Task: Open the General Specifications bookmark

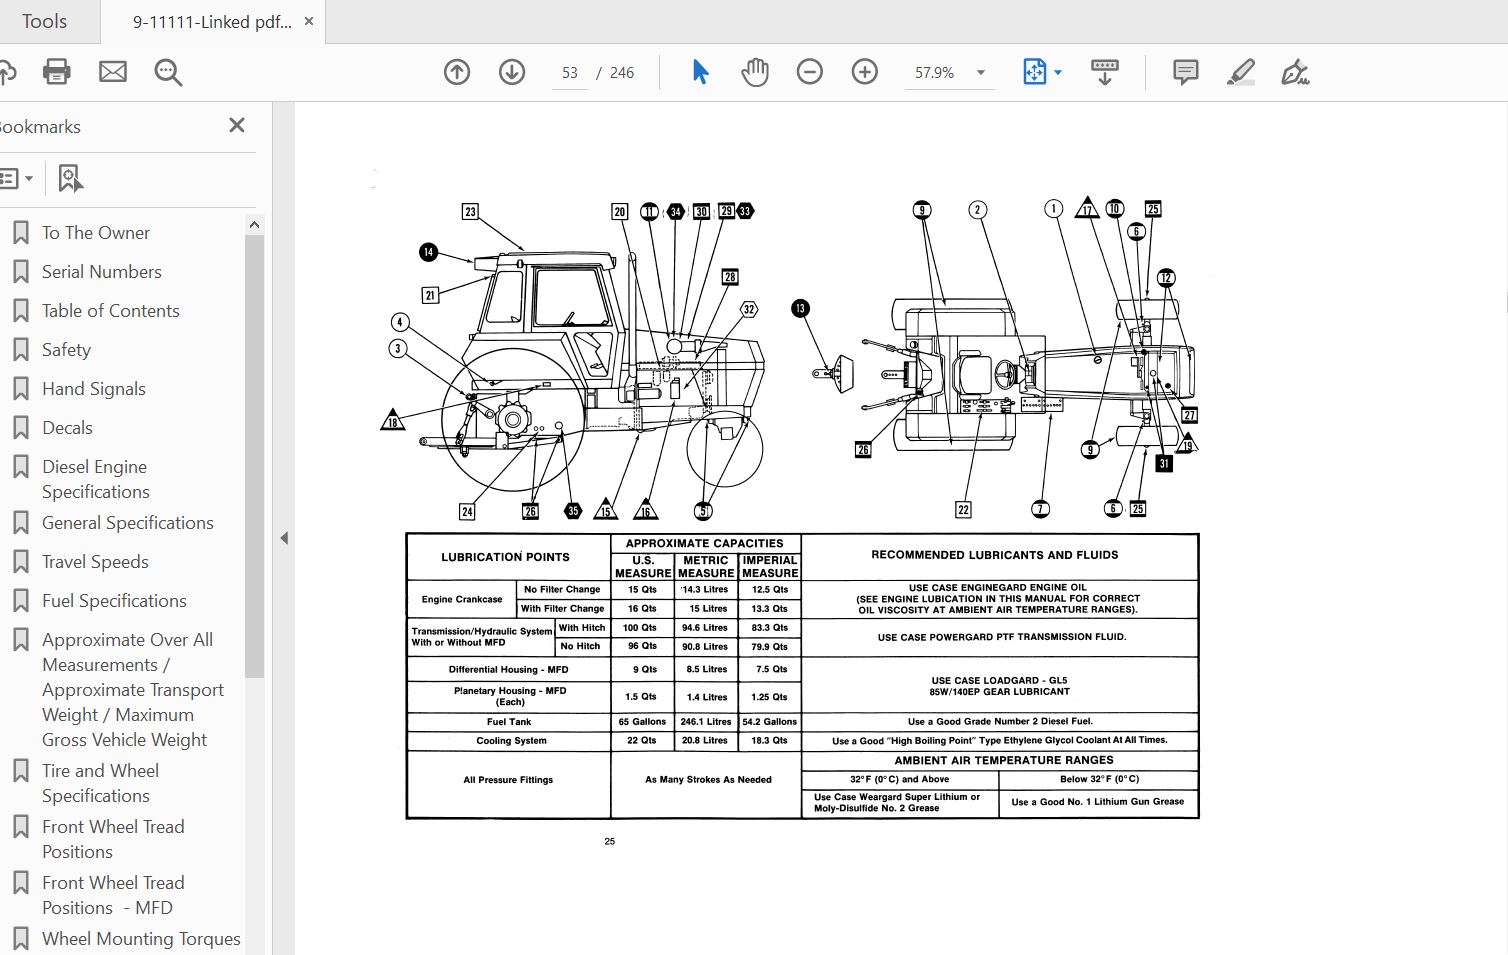Action: pos(128,523)
